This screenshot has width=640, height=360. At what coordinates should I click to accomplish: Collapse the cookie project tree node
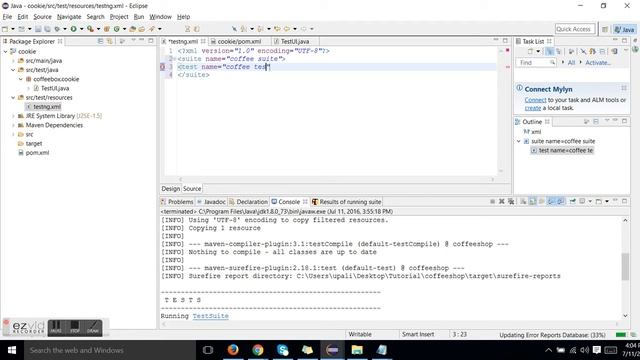(x=6, y=51)
